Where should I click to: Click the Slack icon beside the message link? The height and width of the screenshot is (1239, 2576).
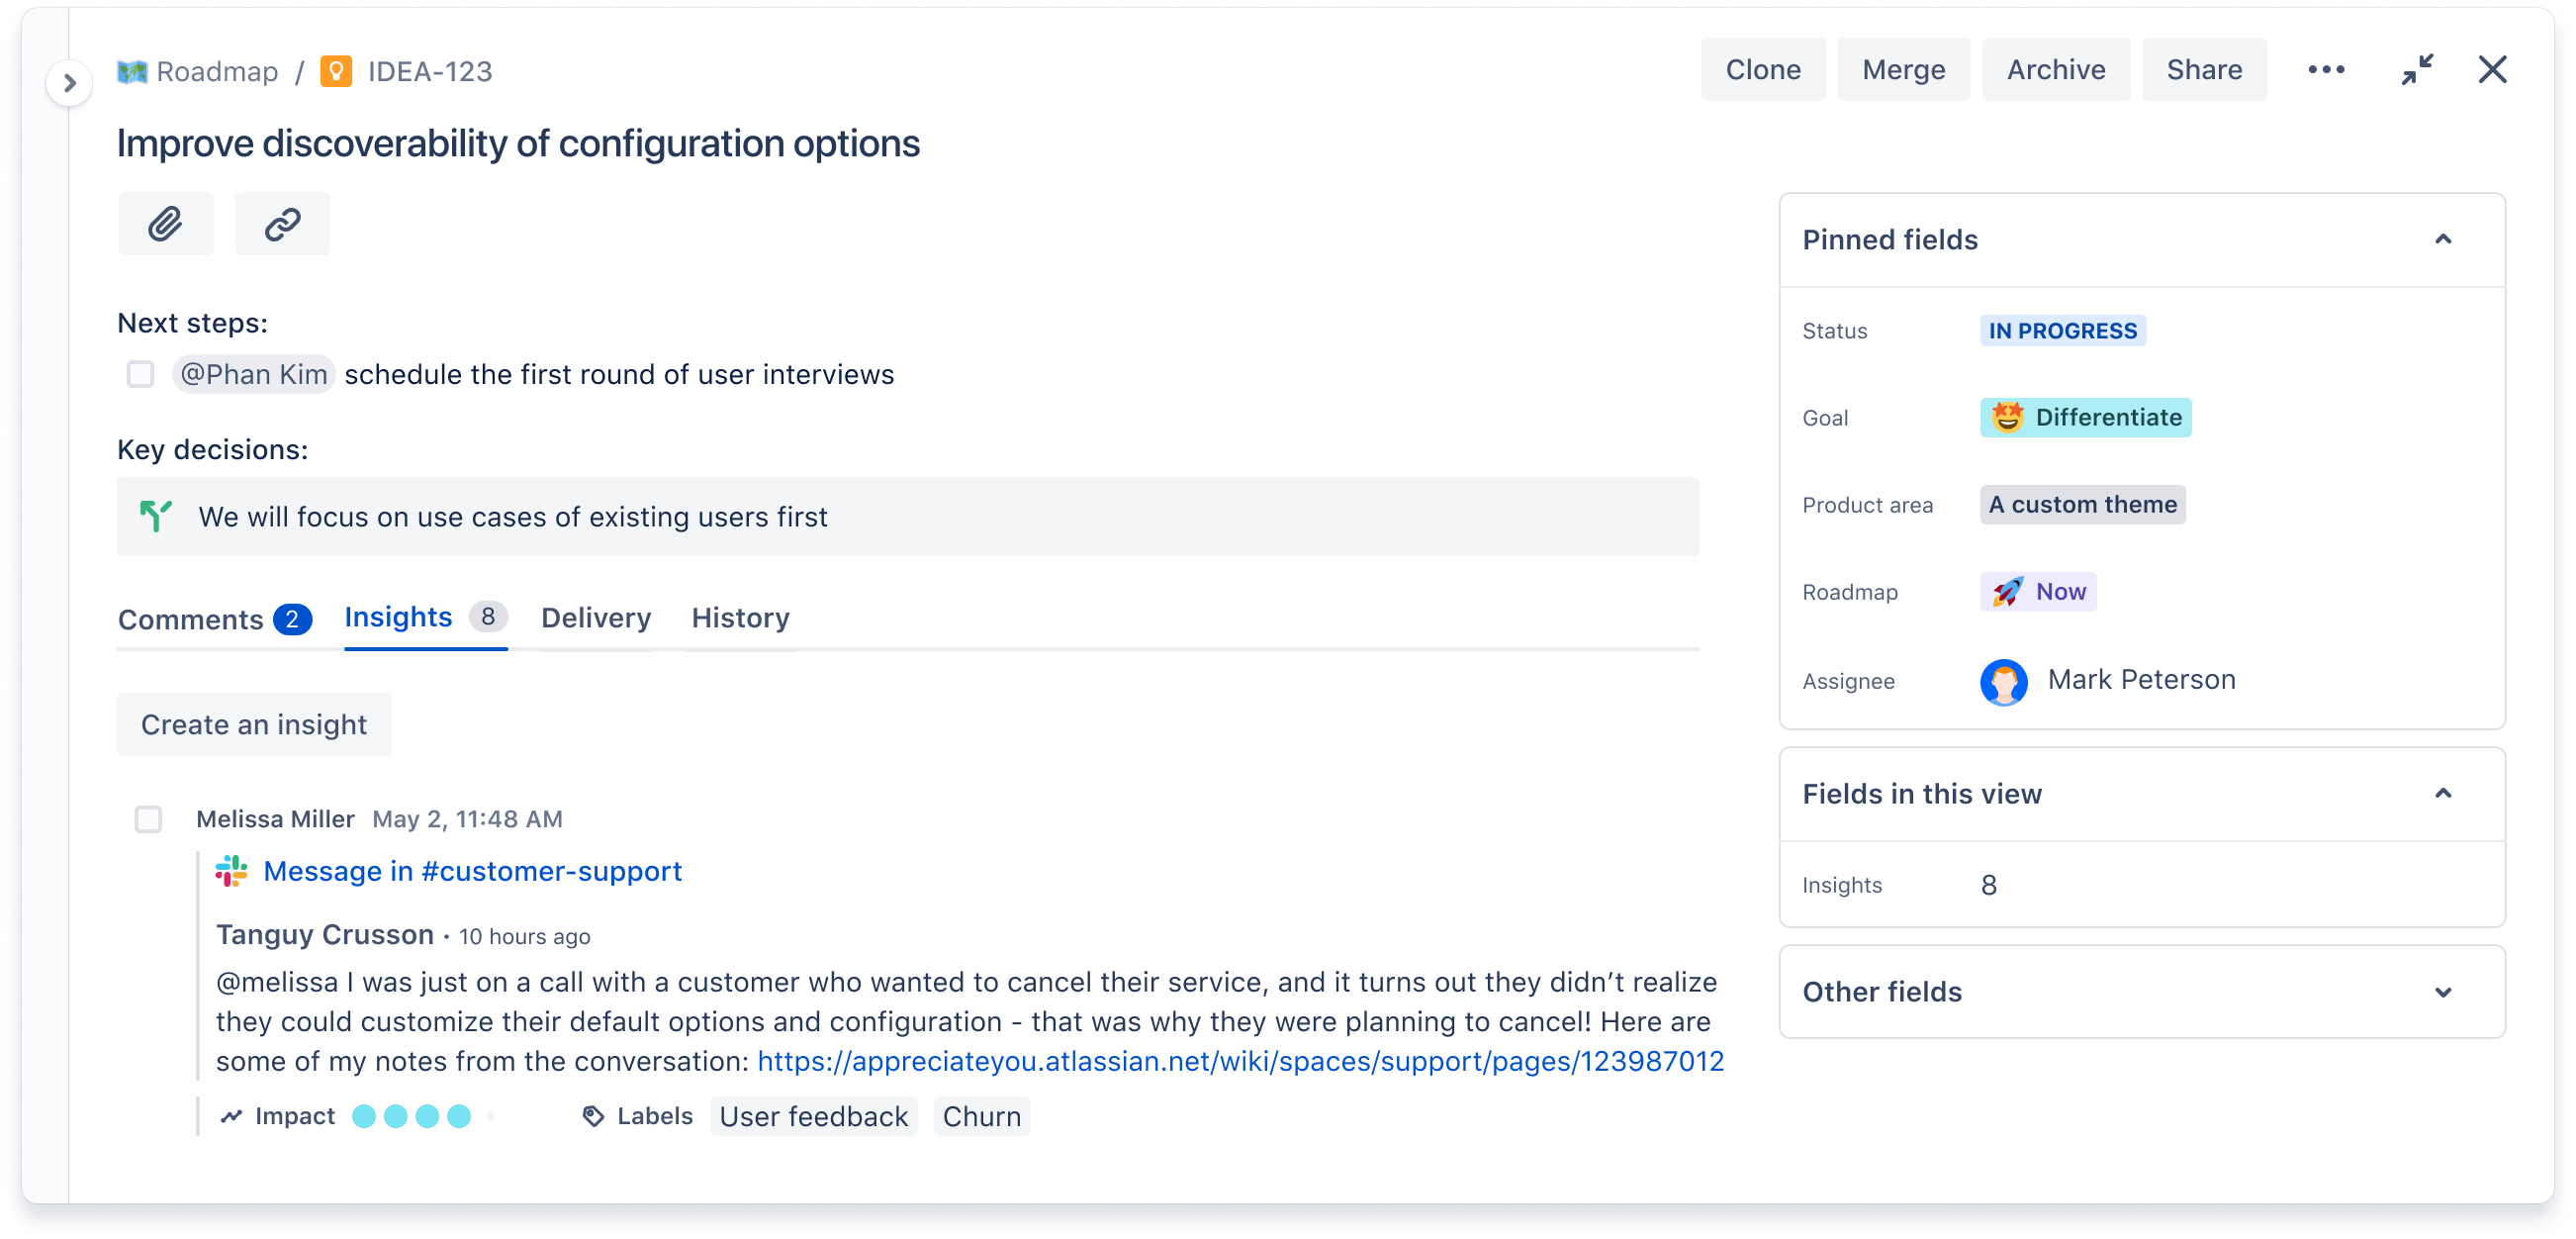231,871
